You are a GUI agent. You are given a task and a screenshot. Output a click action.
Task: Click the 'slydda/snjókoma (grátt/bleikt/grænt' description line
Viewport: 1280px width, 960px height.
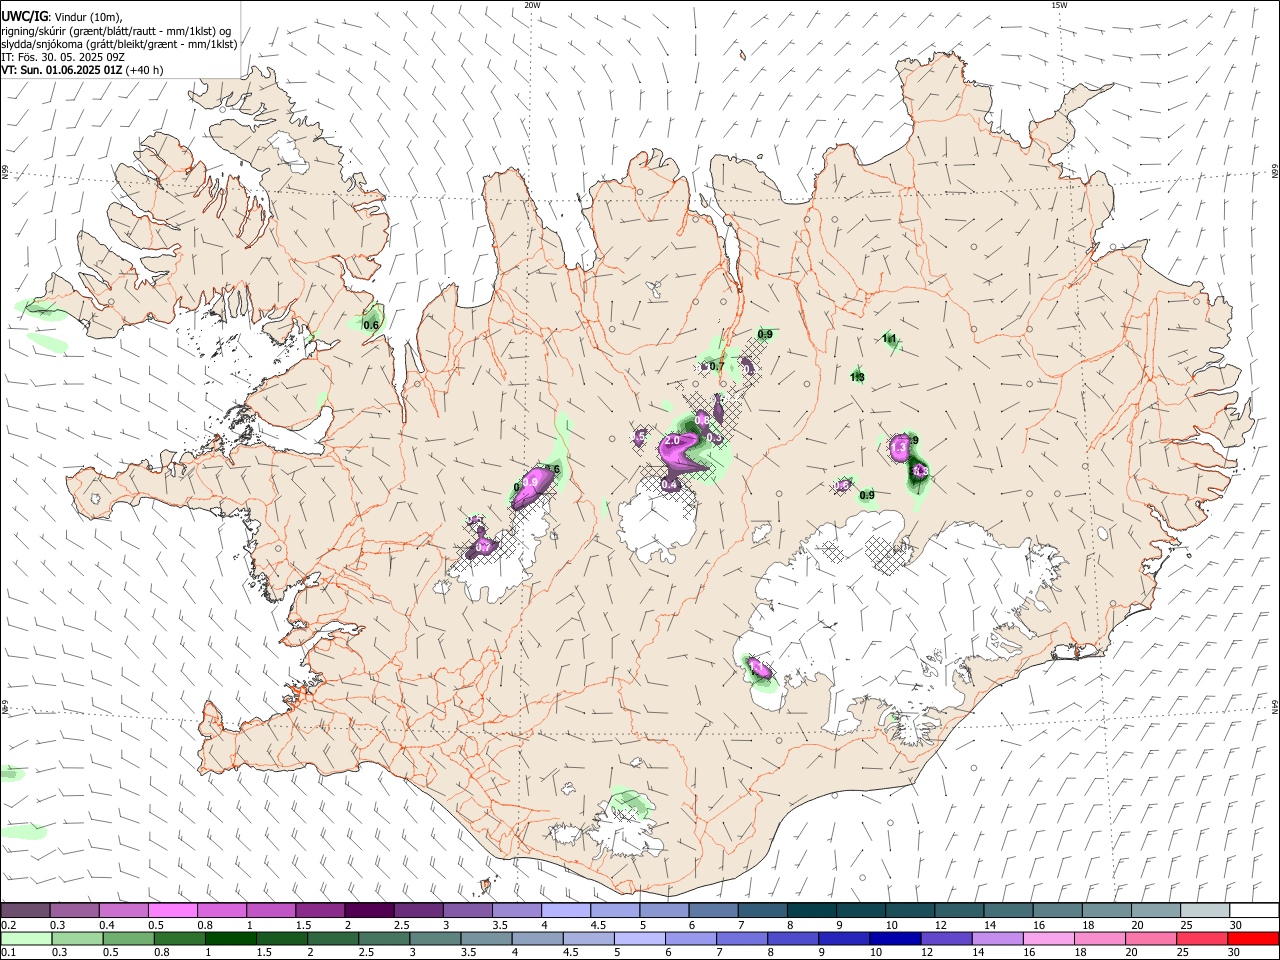click(119, 44)
